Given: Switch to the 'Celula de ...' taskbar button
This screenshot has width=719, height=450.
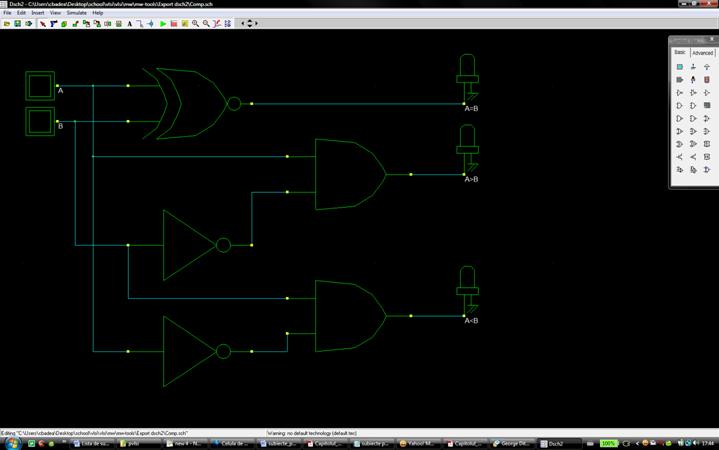Looking at the screenshot, I should [x=231, y=444].
